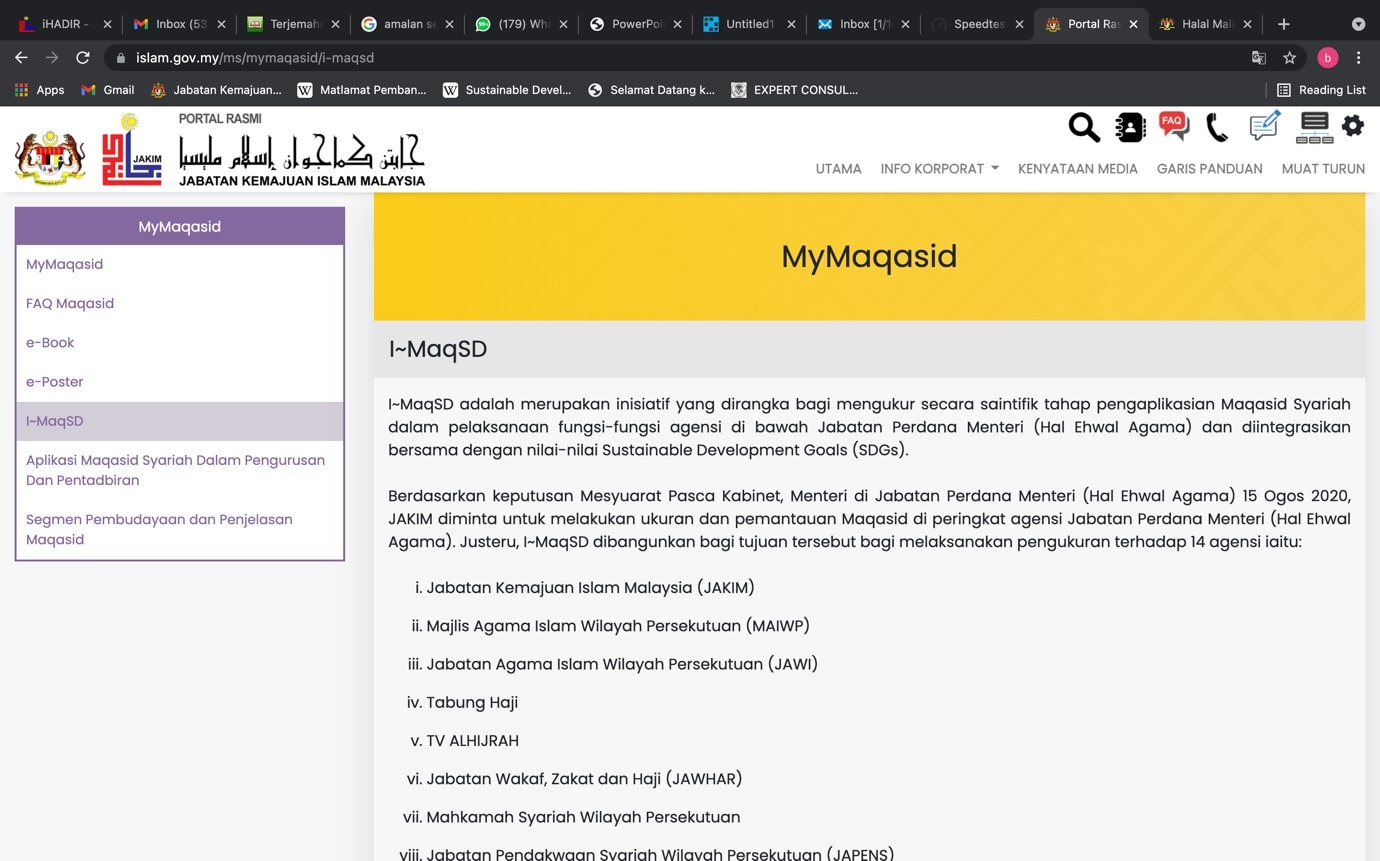The height and width of the screenshot is (861, 1380).
Task: Open MUAT TURUN navigation item
Action: 1323,169
